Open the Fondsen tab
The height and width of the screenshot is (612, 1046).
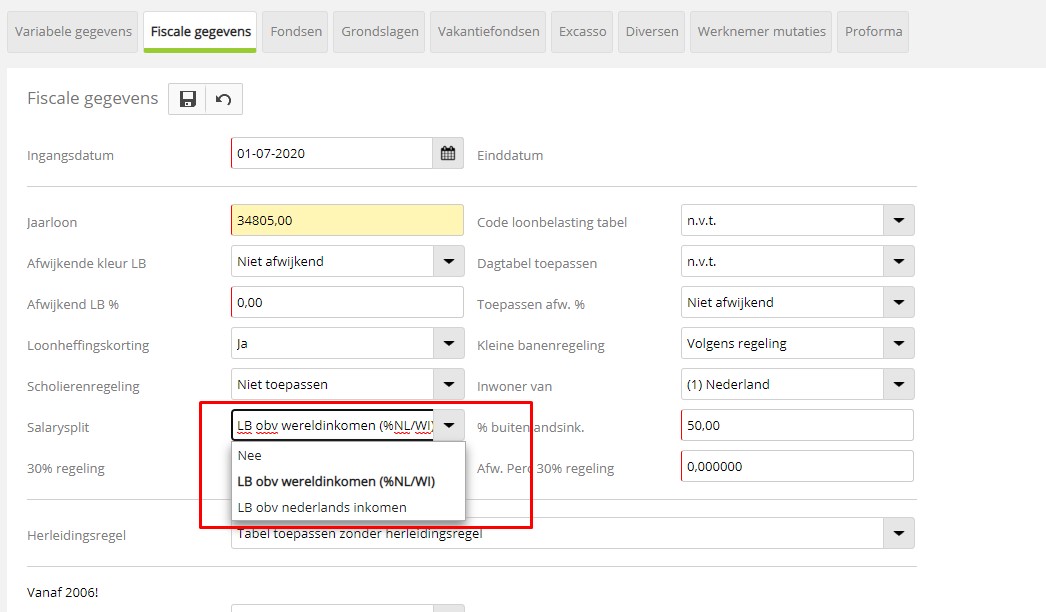(x=296, y=31)
